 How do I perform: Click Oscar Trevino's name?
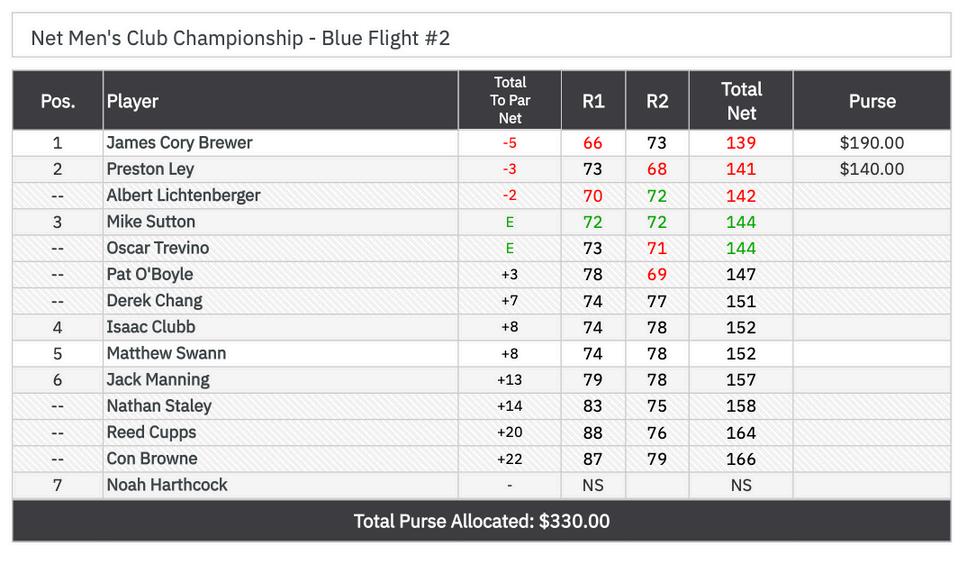click(x=158, y=248)
